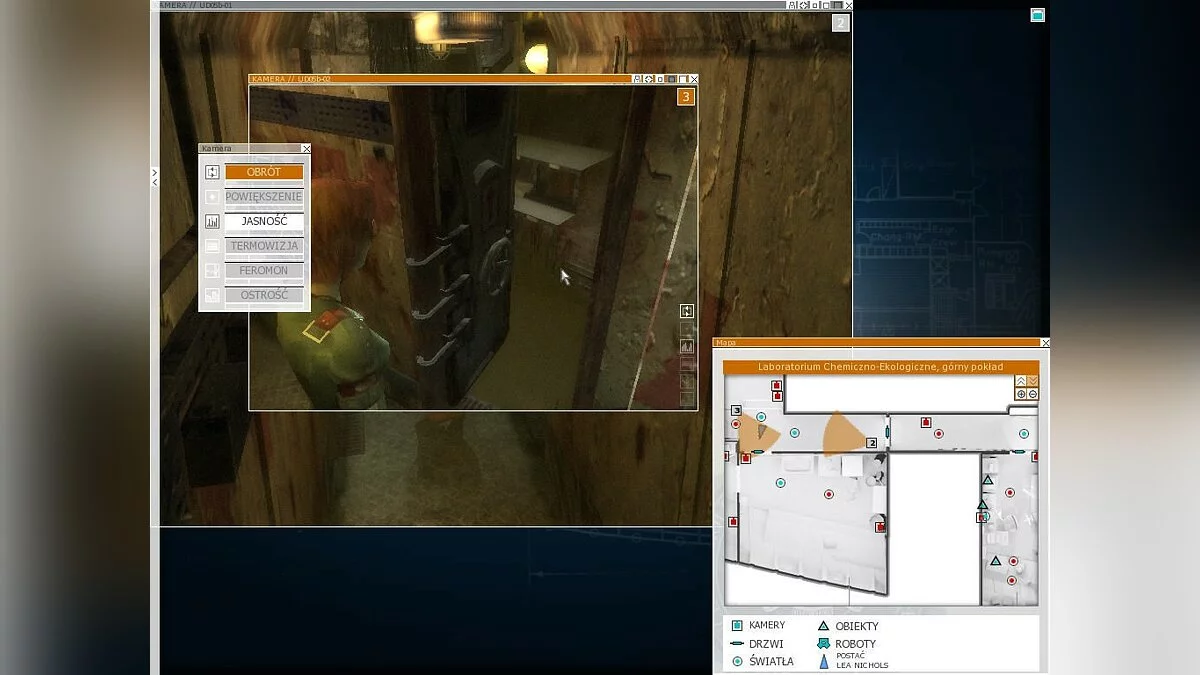Click the brightness shortcut icon inside camera 3 view
This screenshot has height=675, width=1200.
point(687,346)
